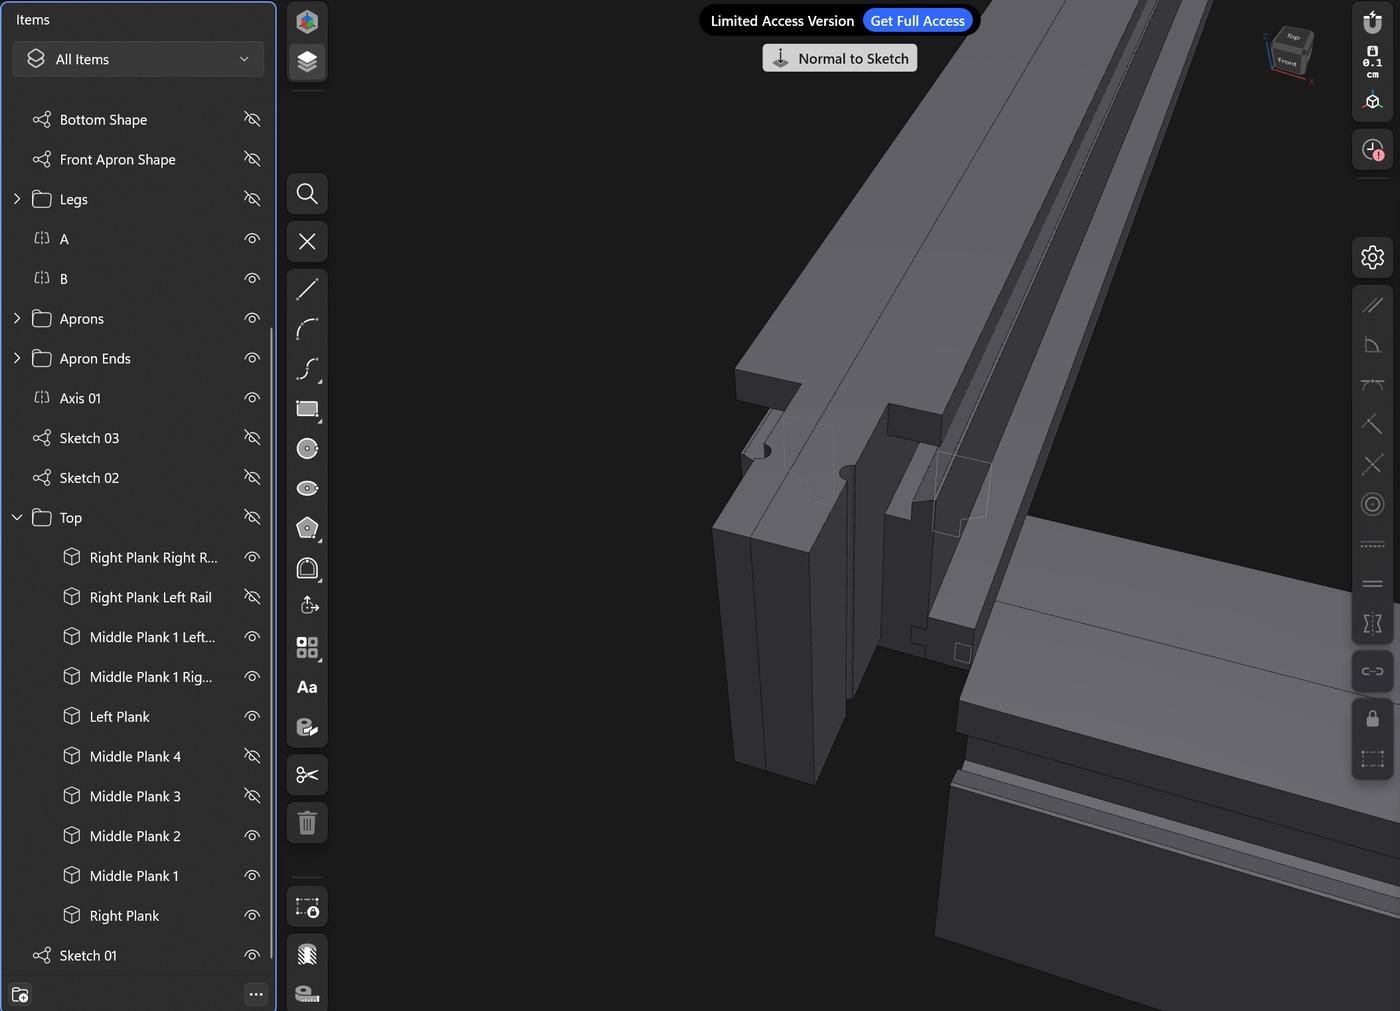Hide Axis 01
This screenshot has width=1400, height=1011.
click(x=252, y=398)
